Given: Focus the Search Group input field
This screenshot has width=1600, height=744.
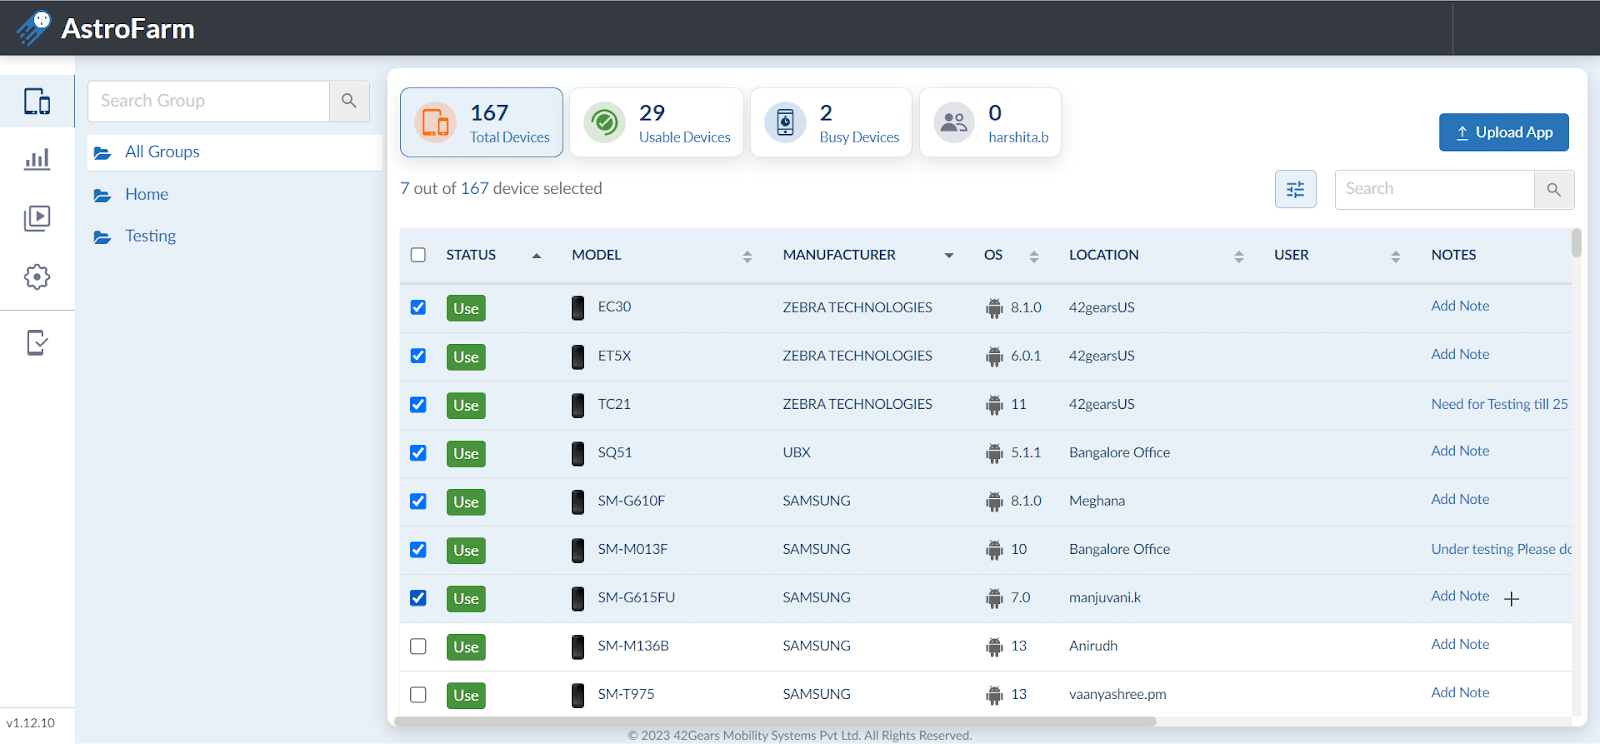Looking at the screenshot, I should pyautogui.click(x=209, y=101).
